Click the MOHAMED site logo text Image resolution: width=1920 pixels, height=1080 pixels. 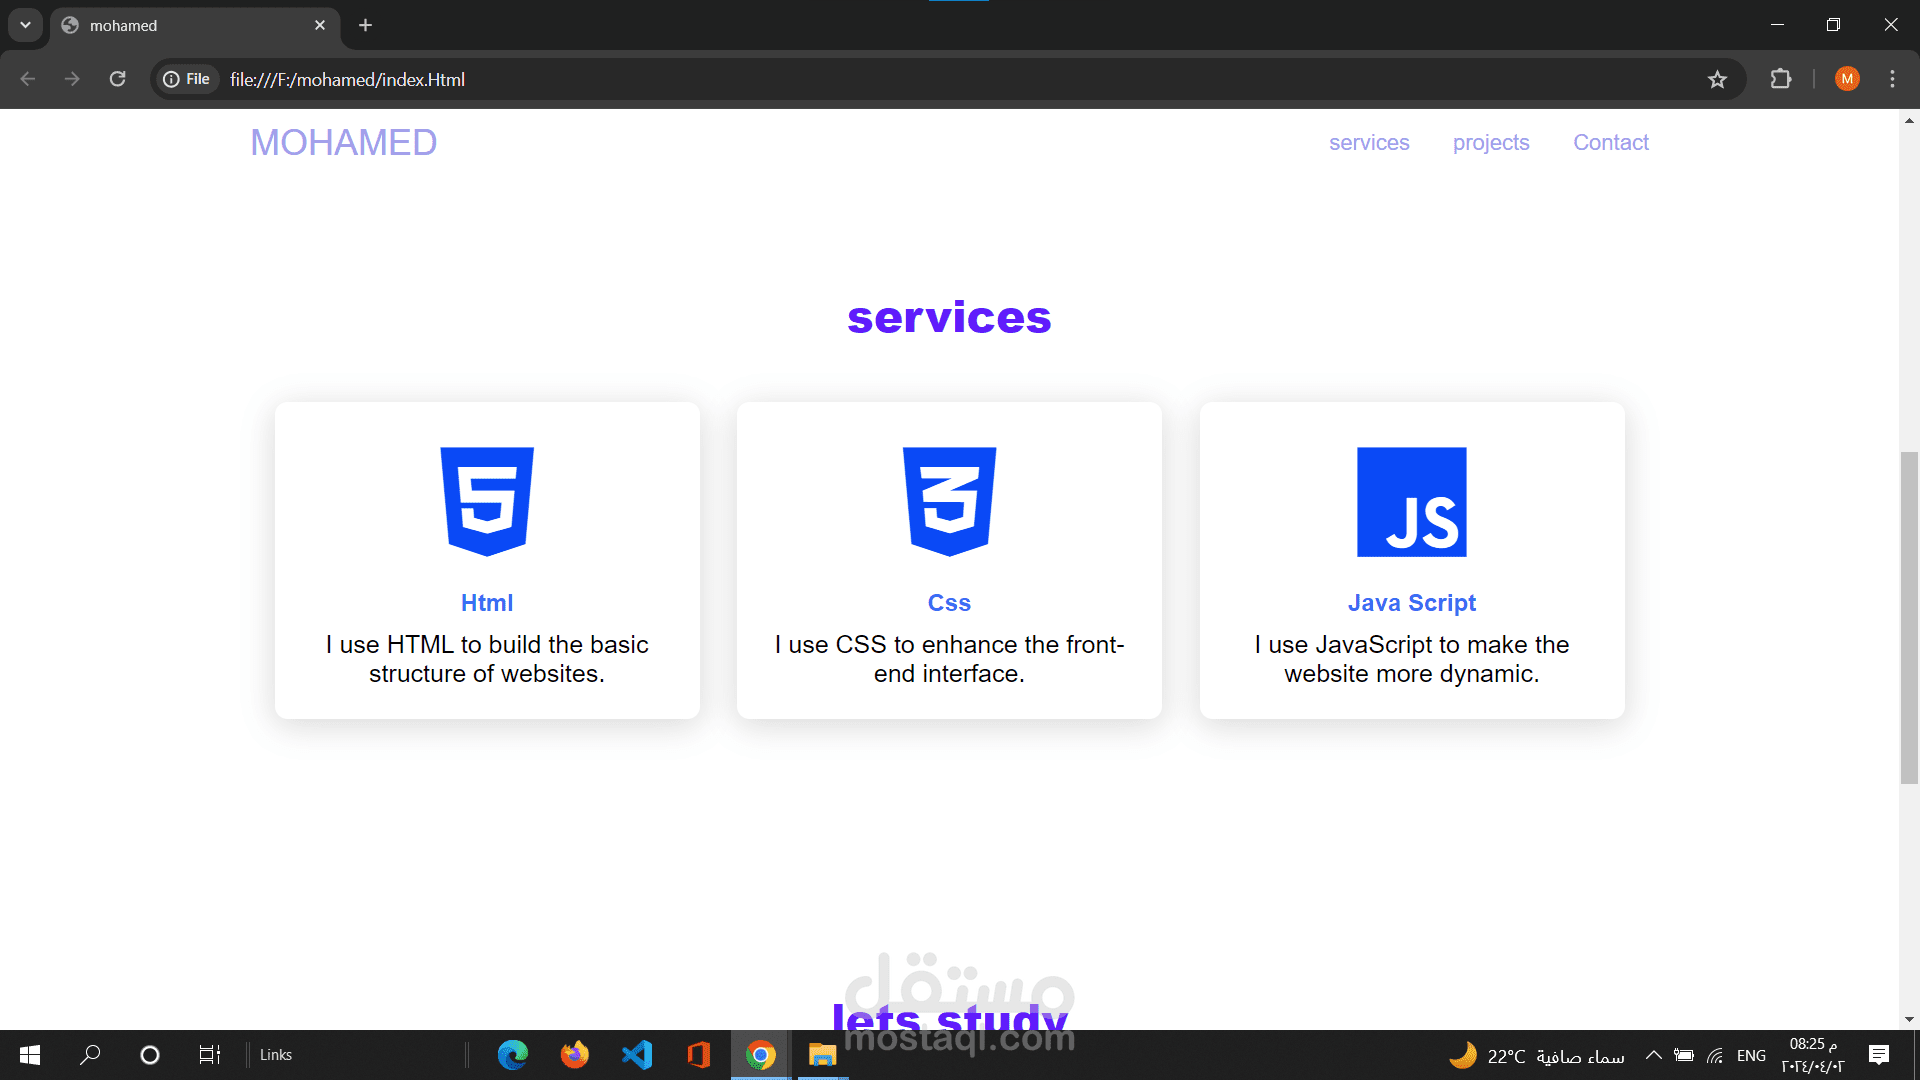tap(343, 143)
